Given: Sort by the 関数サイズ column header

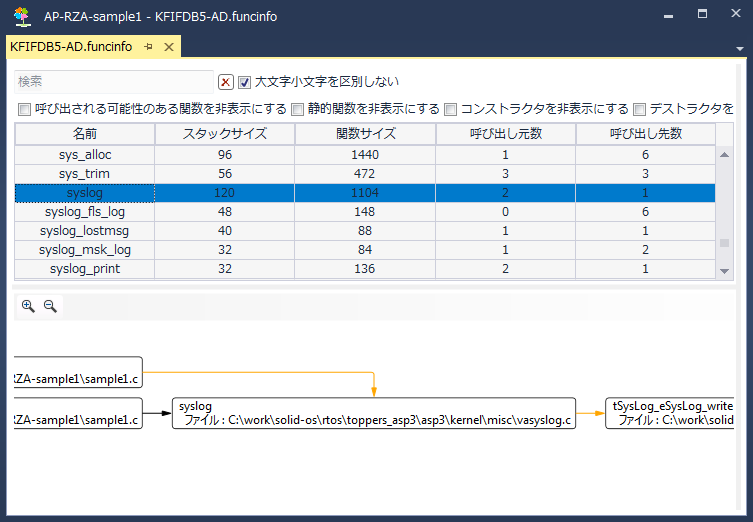Looking at the screenshot, I should coord(365,134).
